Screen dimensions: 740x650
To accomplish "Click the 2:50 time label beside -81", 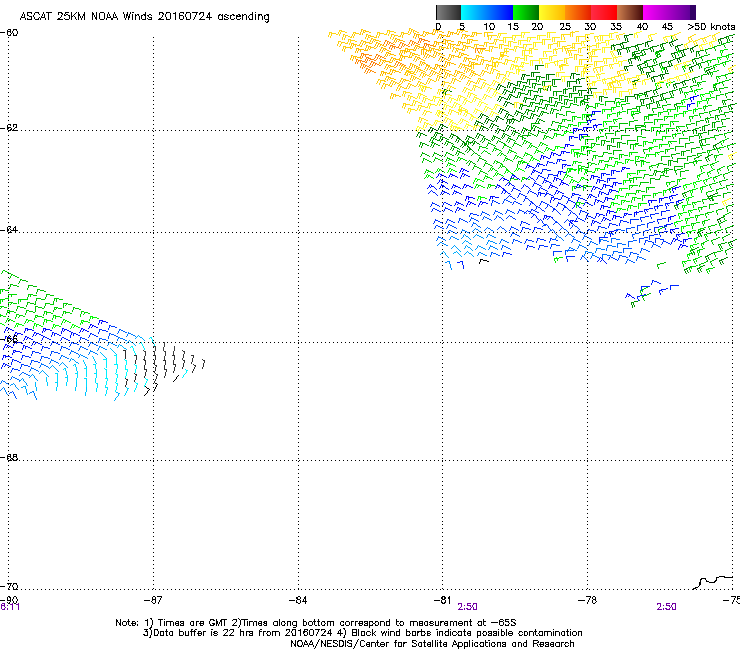I will pyautogui.click(x=467, y=607).
